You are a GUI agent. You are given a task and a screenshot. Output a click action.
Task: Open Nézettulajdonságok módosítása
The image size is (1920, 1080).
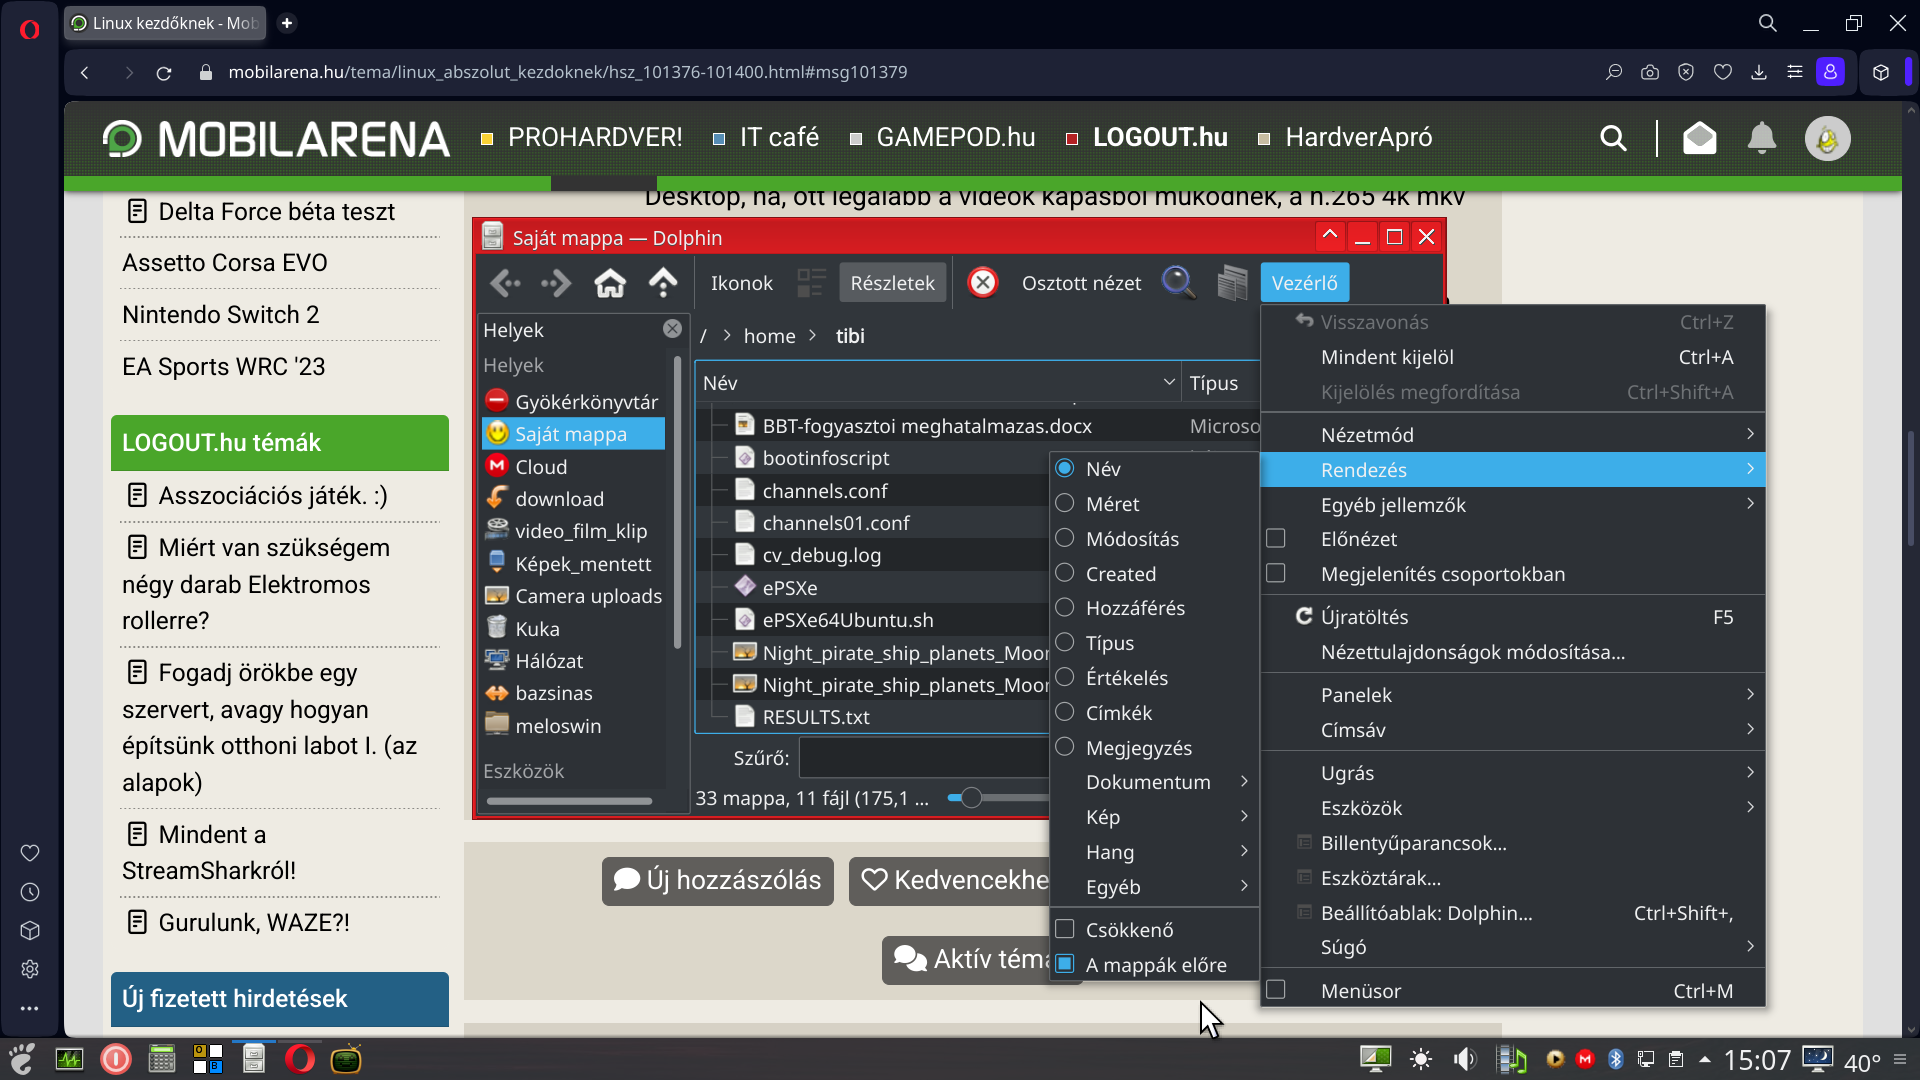pyautogui.click(x=1513, y=652)
